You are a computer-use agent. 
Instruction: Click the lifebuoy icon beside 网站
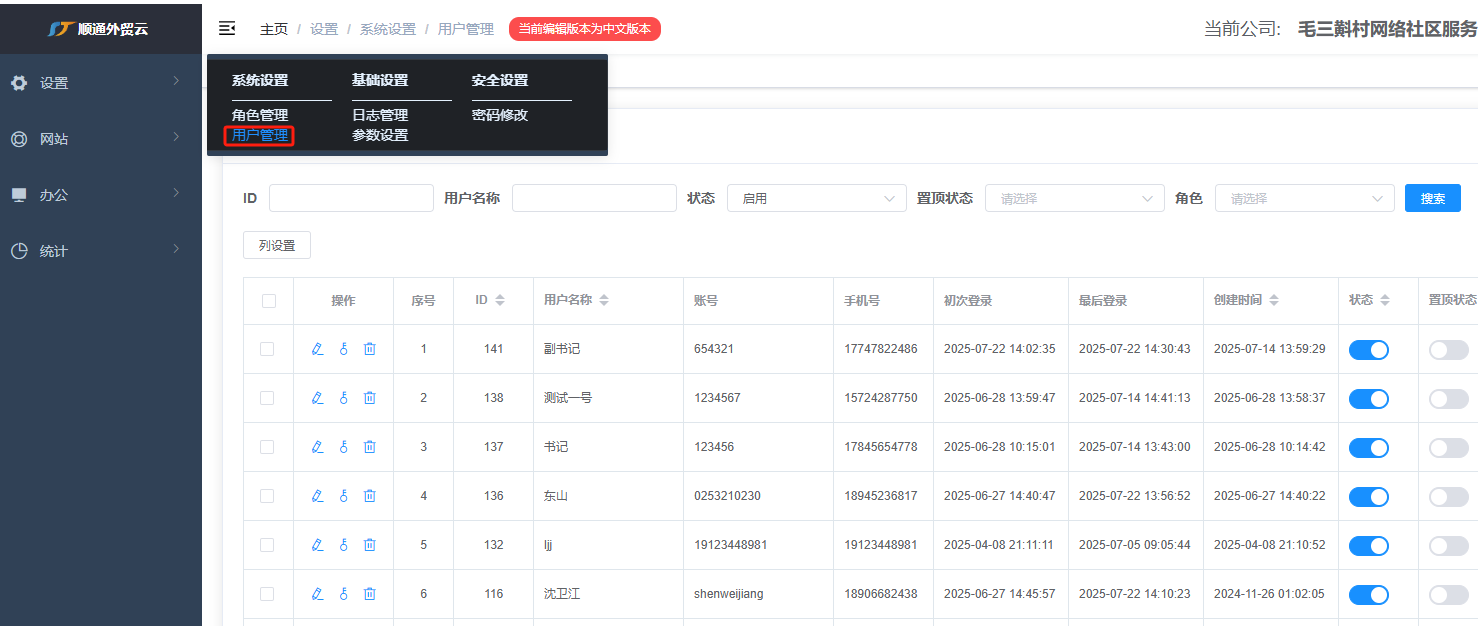(x=19, y=139)
